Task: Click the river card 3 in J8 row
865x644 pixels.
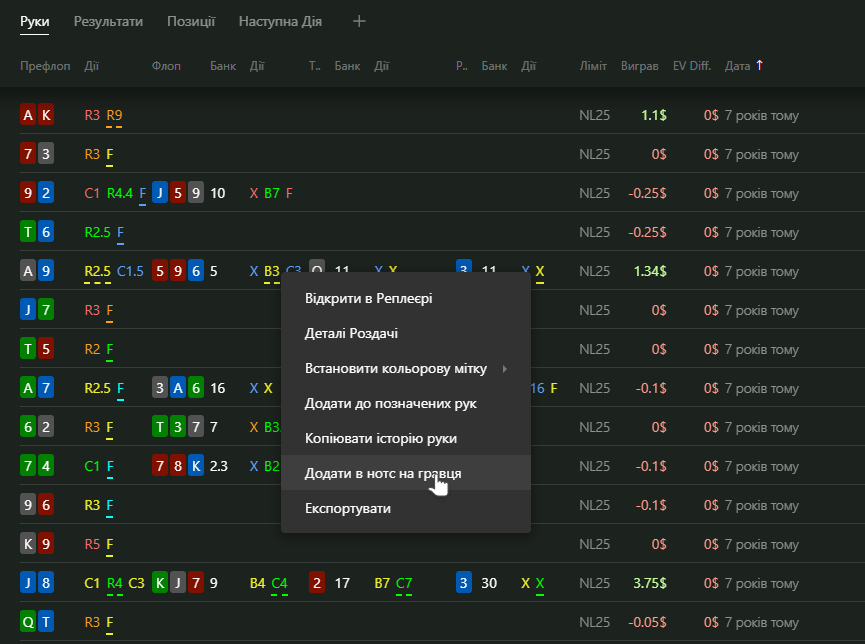Action: pos(464,583)
